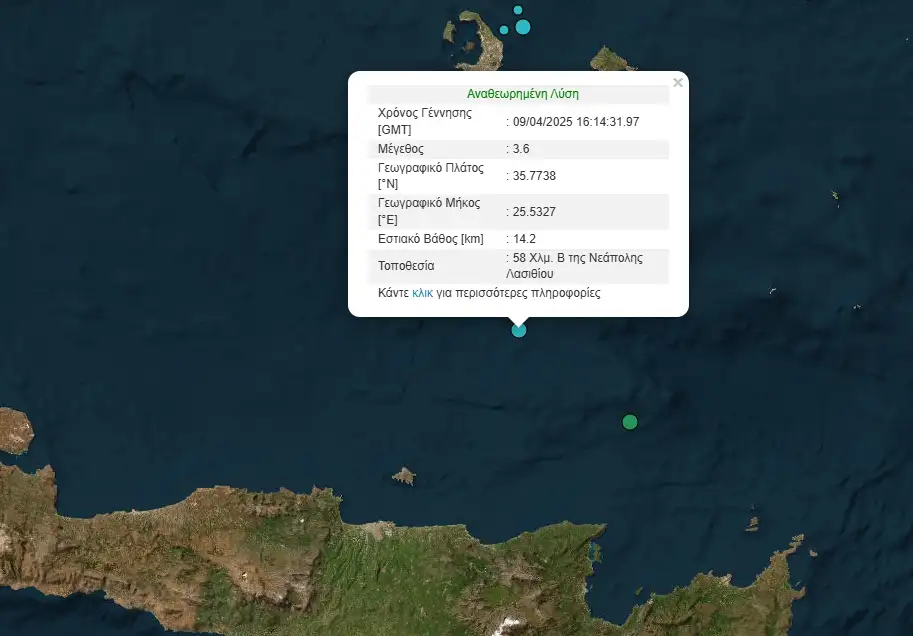Click the teal epicenter marker below the popup

click(518, 330)
